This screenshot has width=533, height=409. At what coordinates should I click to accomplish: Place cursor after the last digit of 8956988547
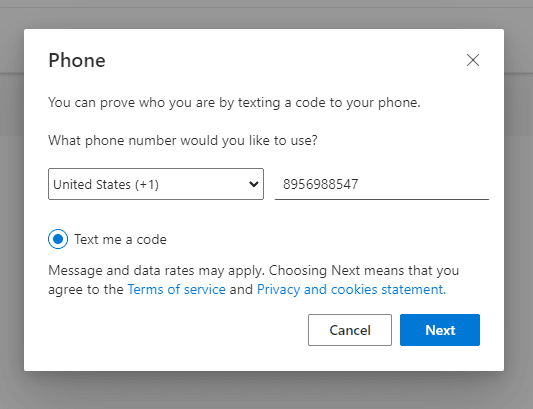pyautogui.click(x=359, y=184)
